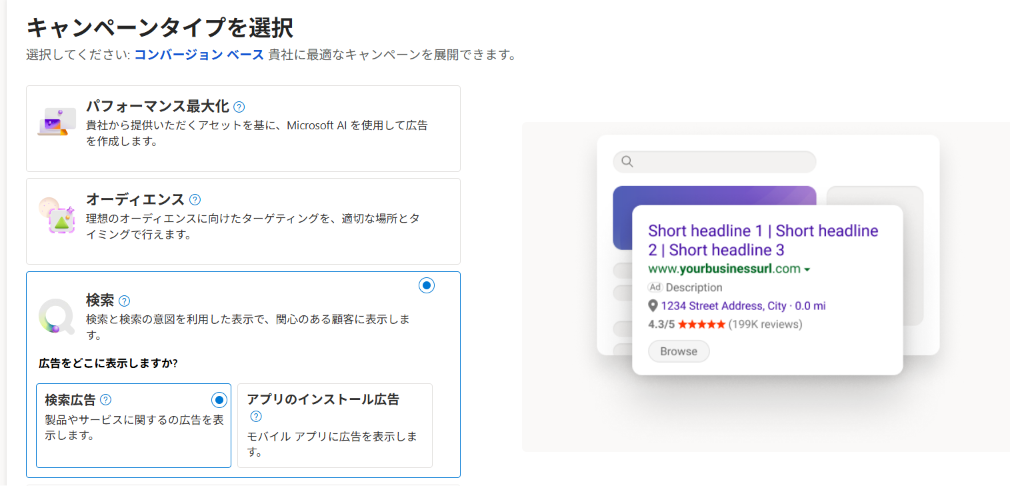
Task: Click the 4.3/5 rating value
Action: [x=661, y=324]
